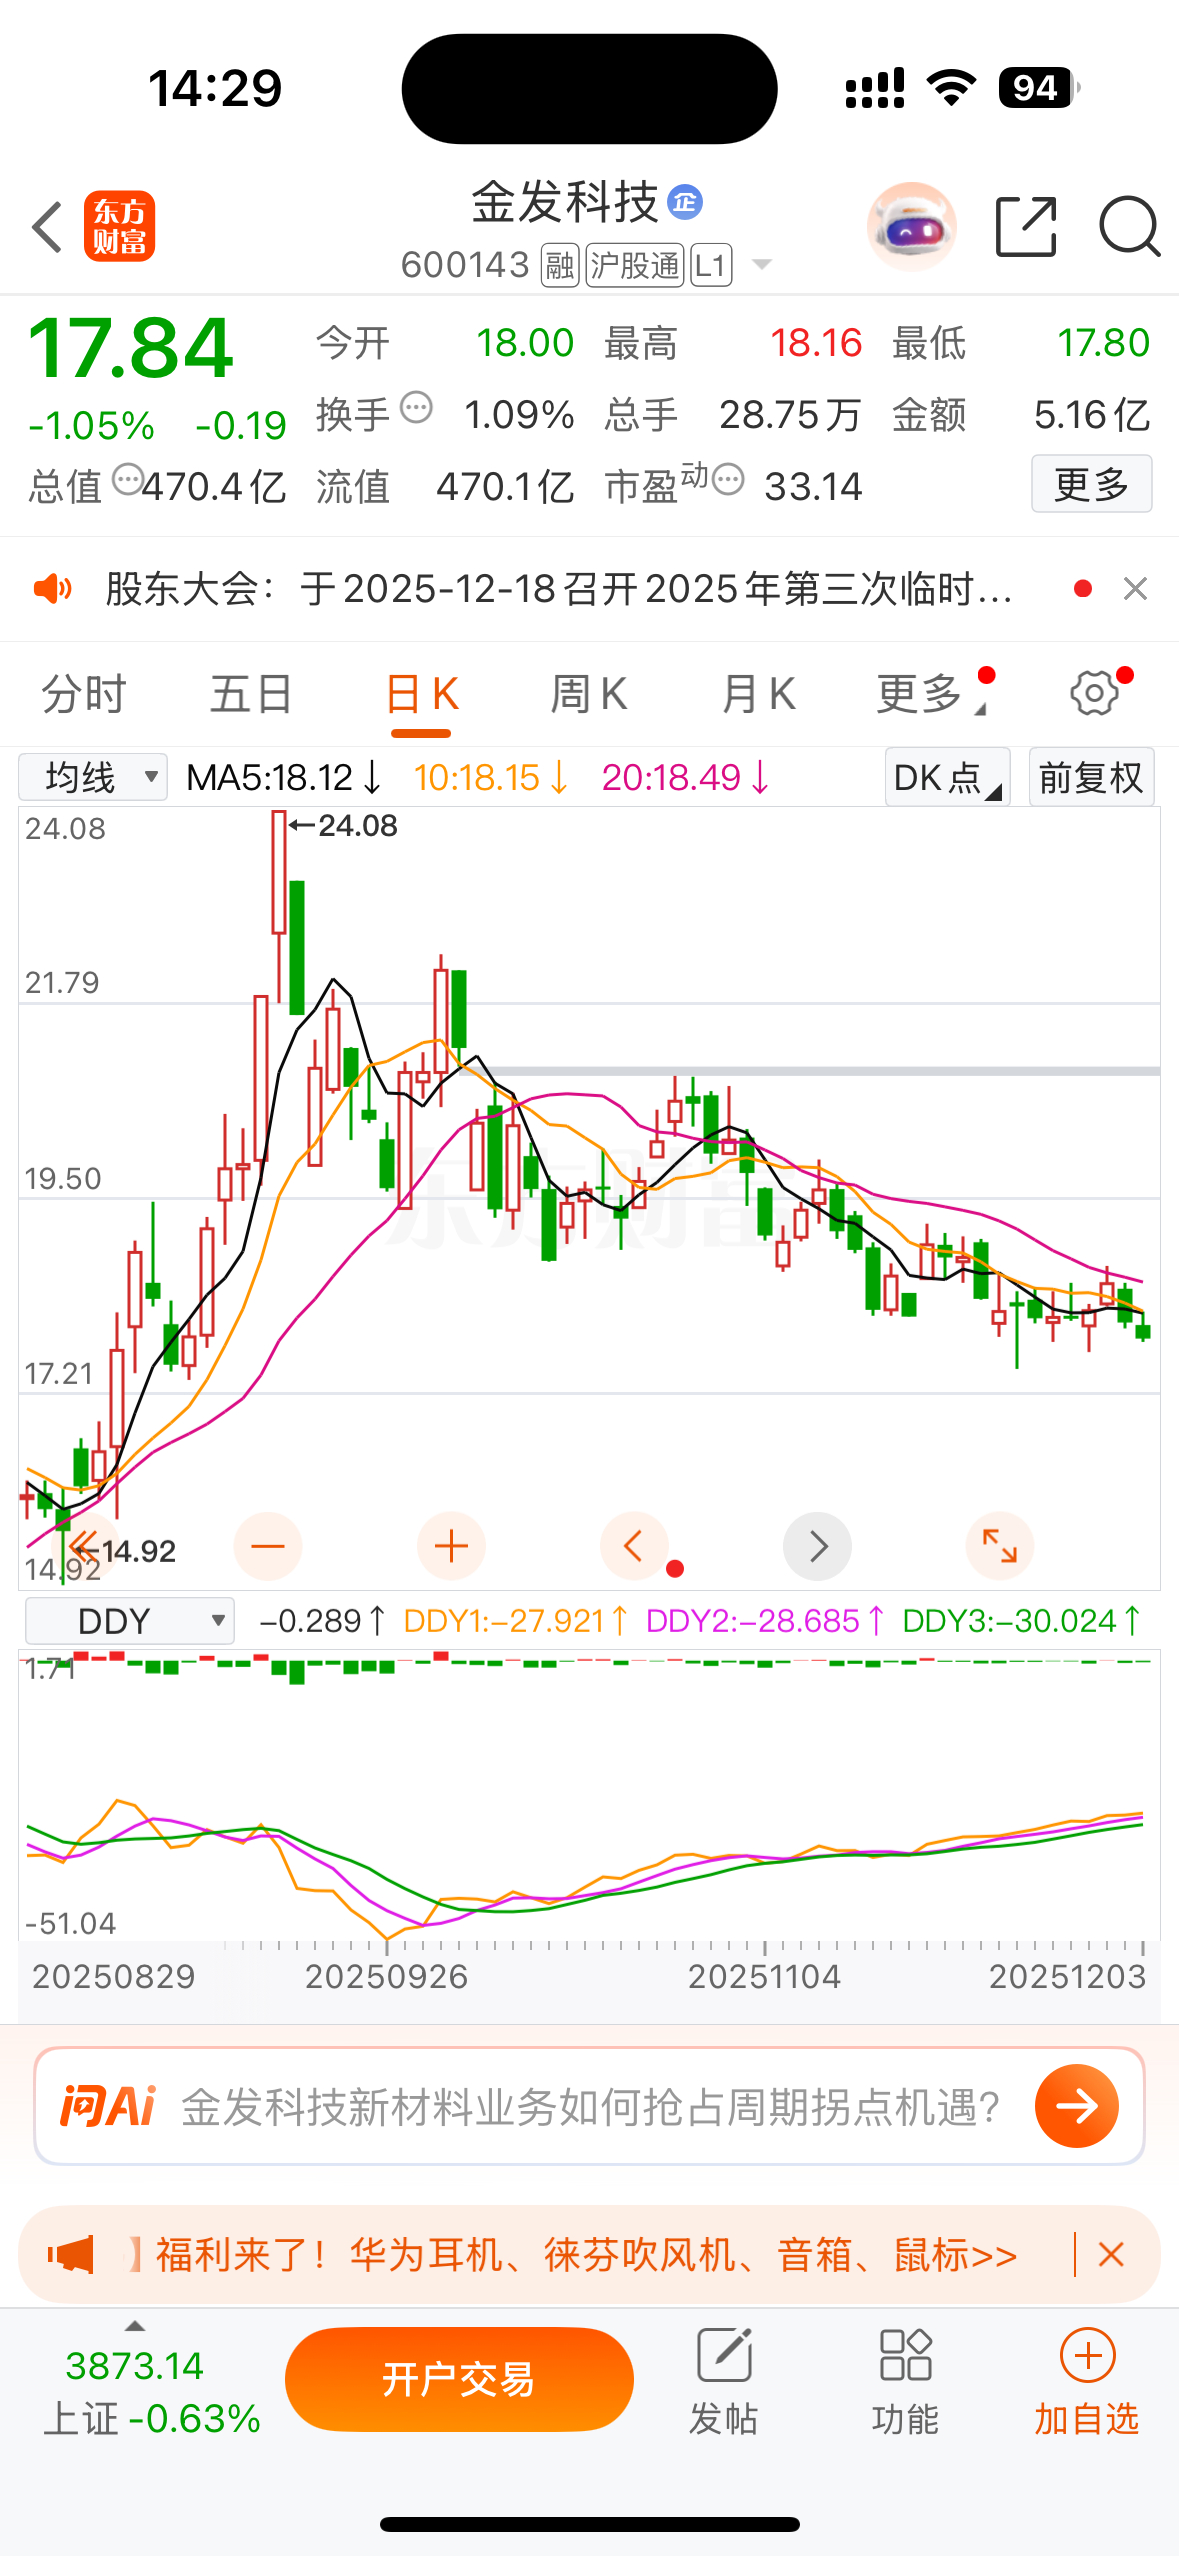Tap the 上证 index ticker
Image resolution: width=1179 pixels, height=2556 pixels.
coord(152,2392)
